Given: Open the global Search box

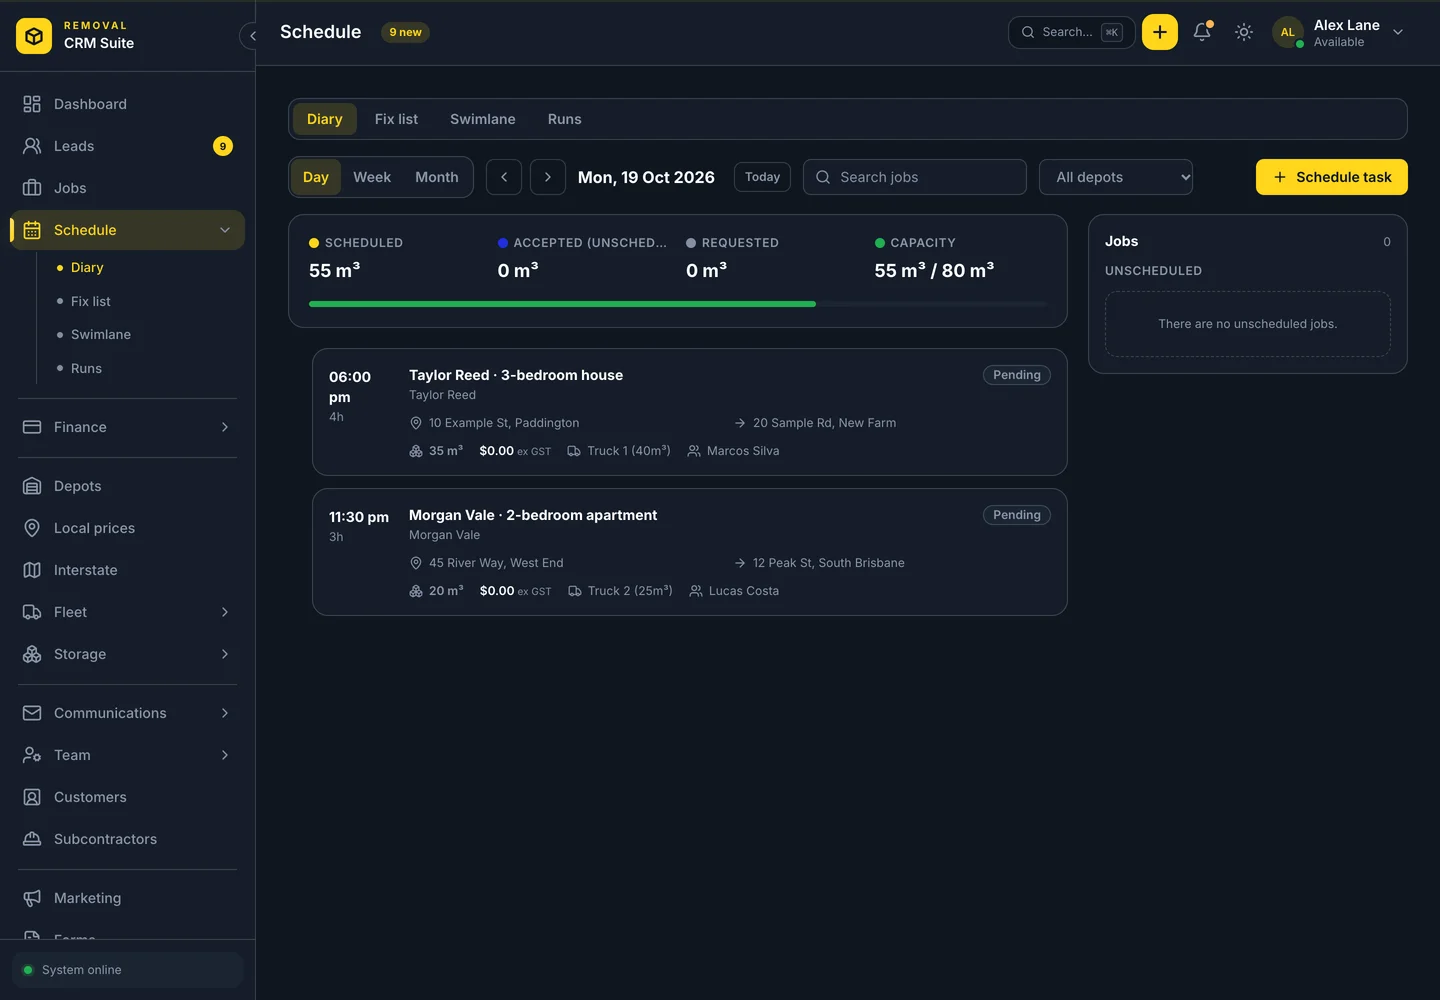Looking at the screenshot, I should pyautogui.click(x=1072, y=32).
